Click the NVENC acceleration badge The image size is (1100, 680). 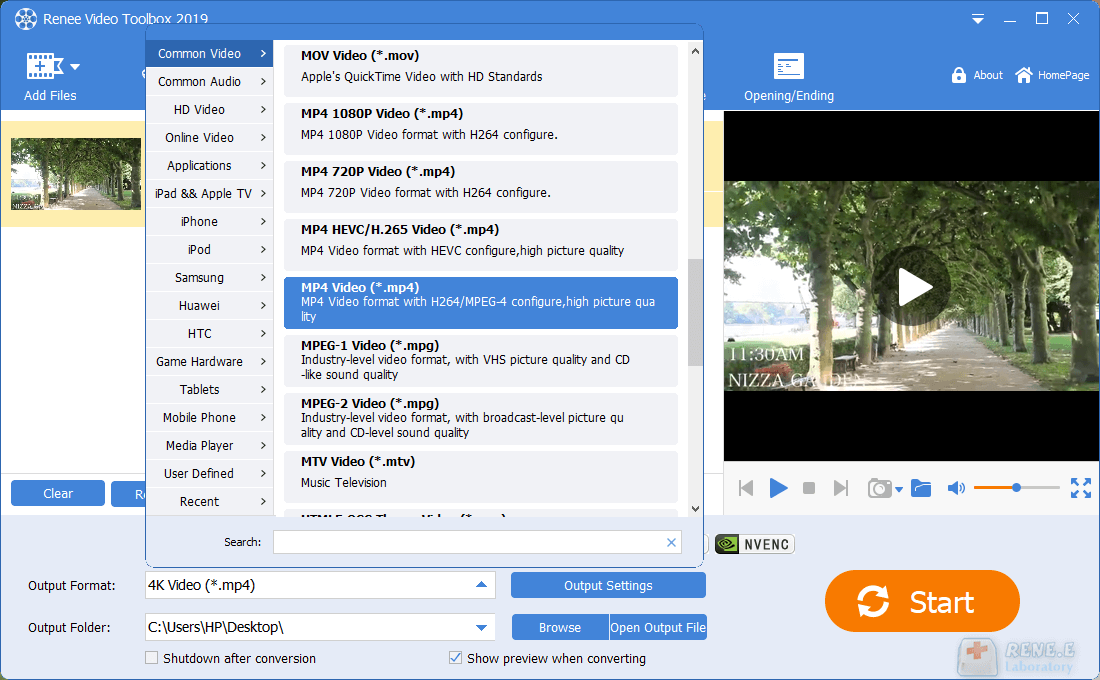point(755,545)
